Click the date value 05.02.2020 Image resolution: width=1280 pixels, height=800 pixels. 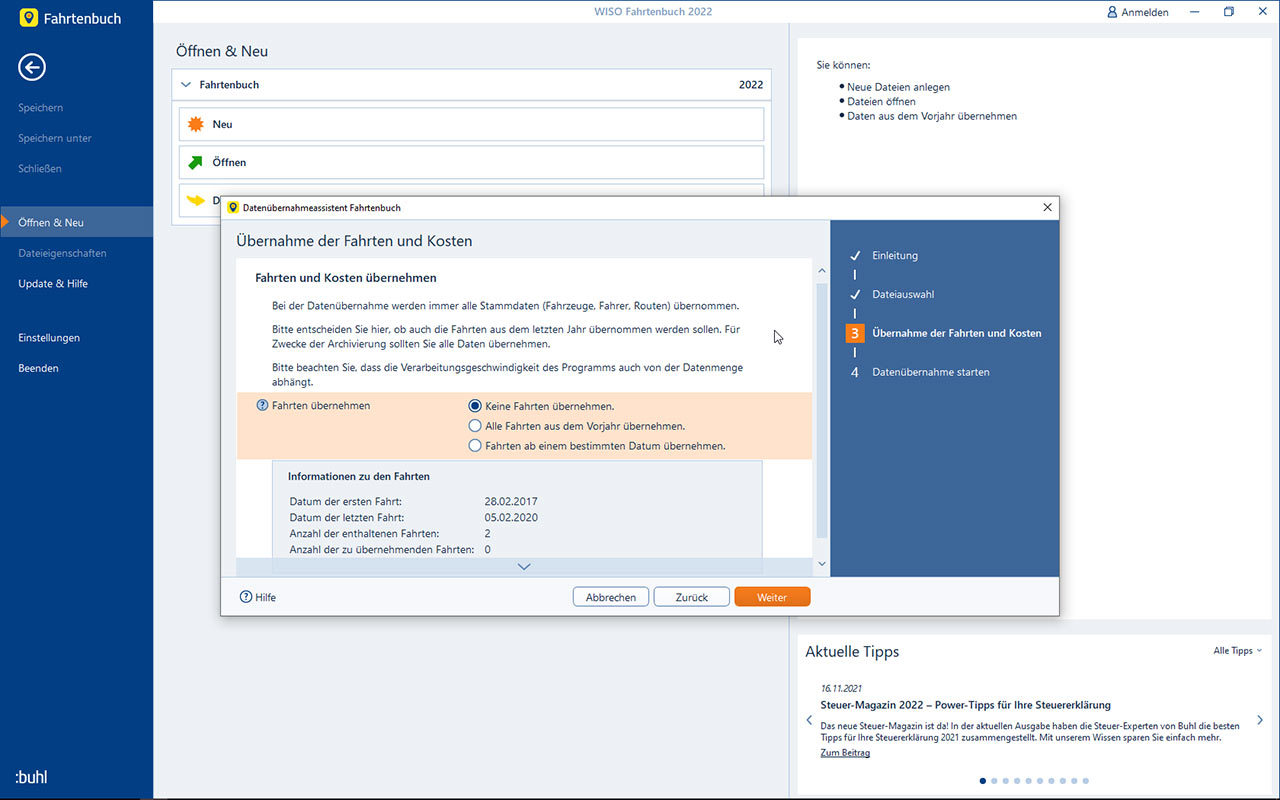point(511,518)
